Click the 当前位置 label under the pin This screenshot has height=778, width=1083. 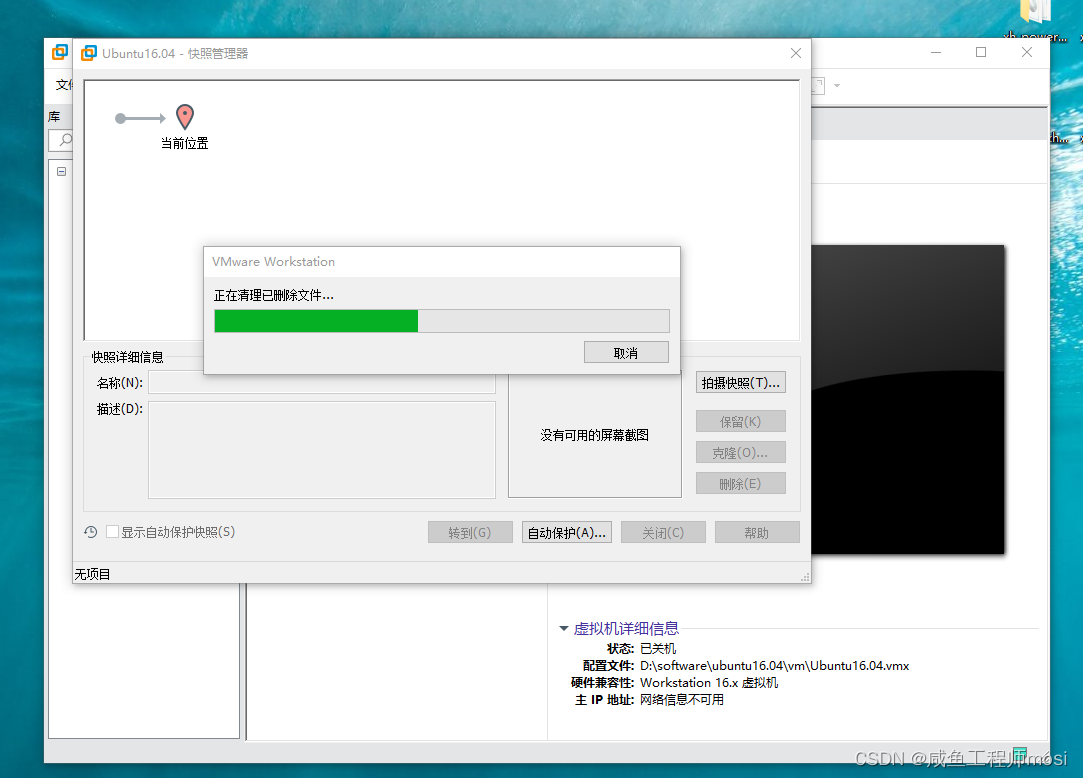[x=184, y=143]
